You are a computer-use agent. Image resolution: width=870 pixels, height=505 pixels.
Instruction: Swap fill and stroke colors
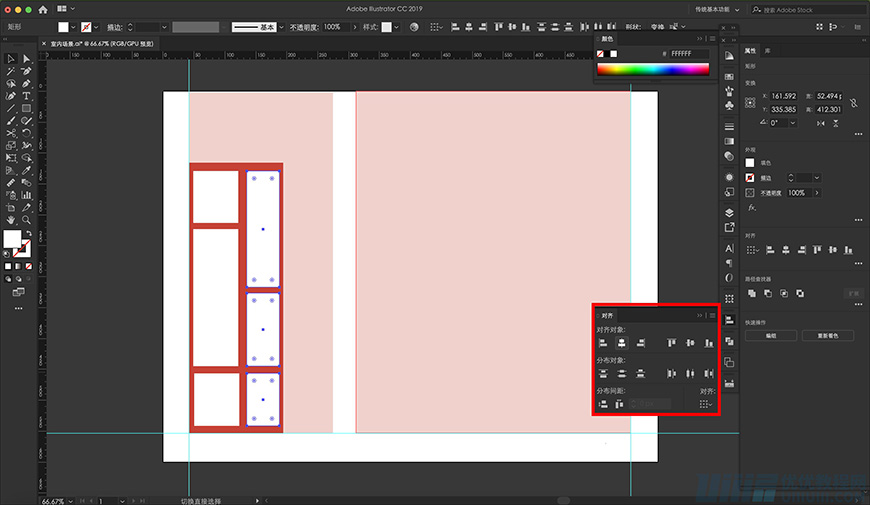(27, 233)
